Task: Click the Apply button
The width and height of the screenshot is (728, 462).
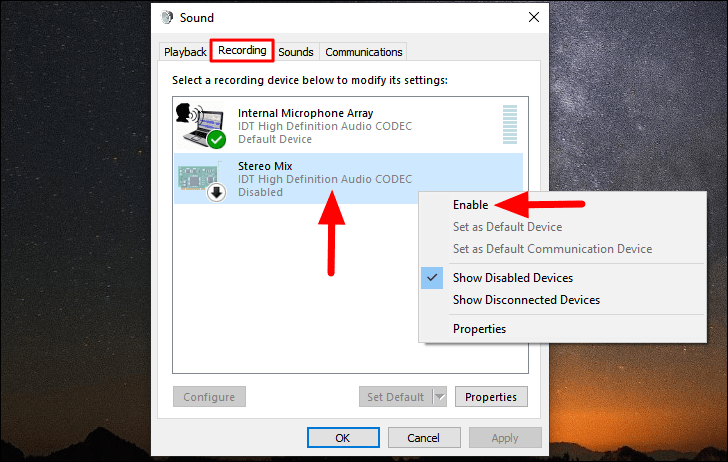Action: 505,438
